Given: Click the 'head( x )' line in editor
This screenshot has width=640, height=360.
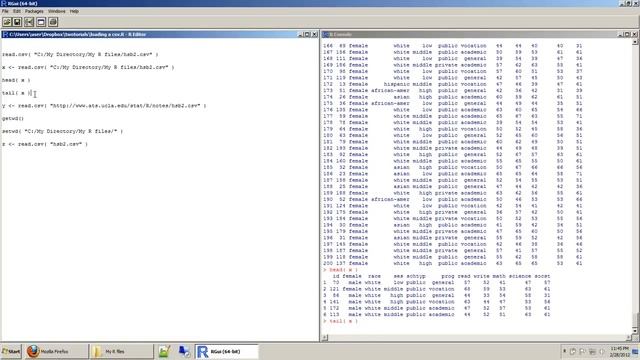Looking at the screenshot, I should tap(16, 80).
